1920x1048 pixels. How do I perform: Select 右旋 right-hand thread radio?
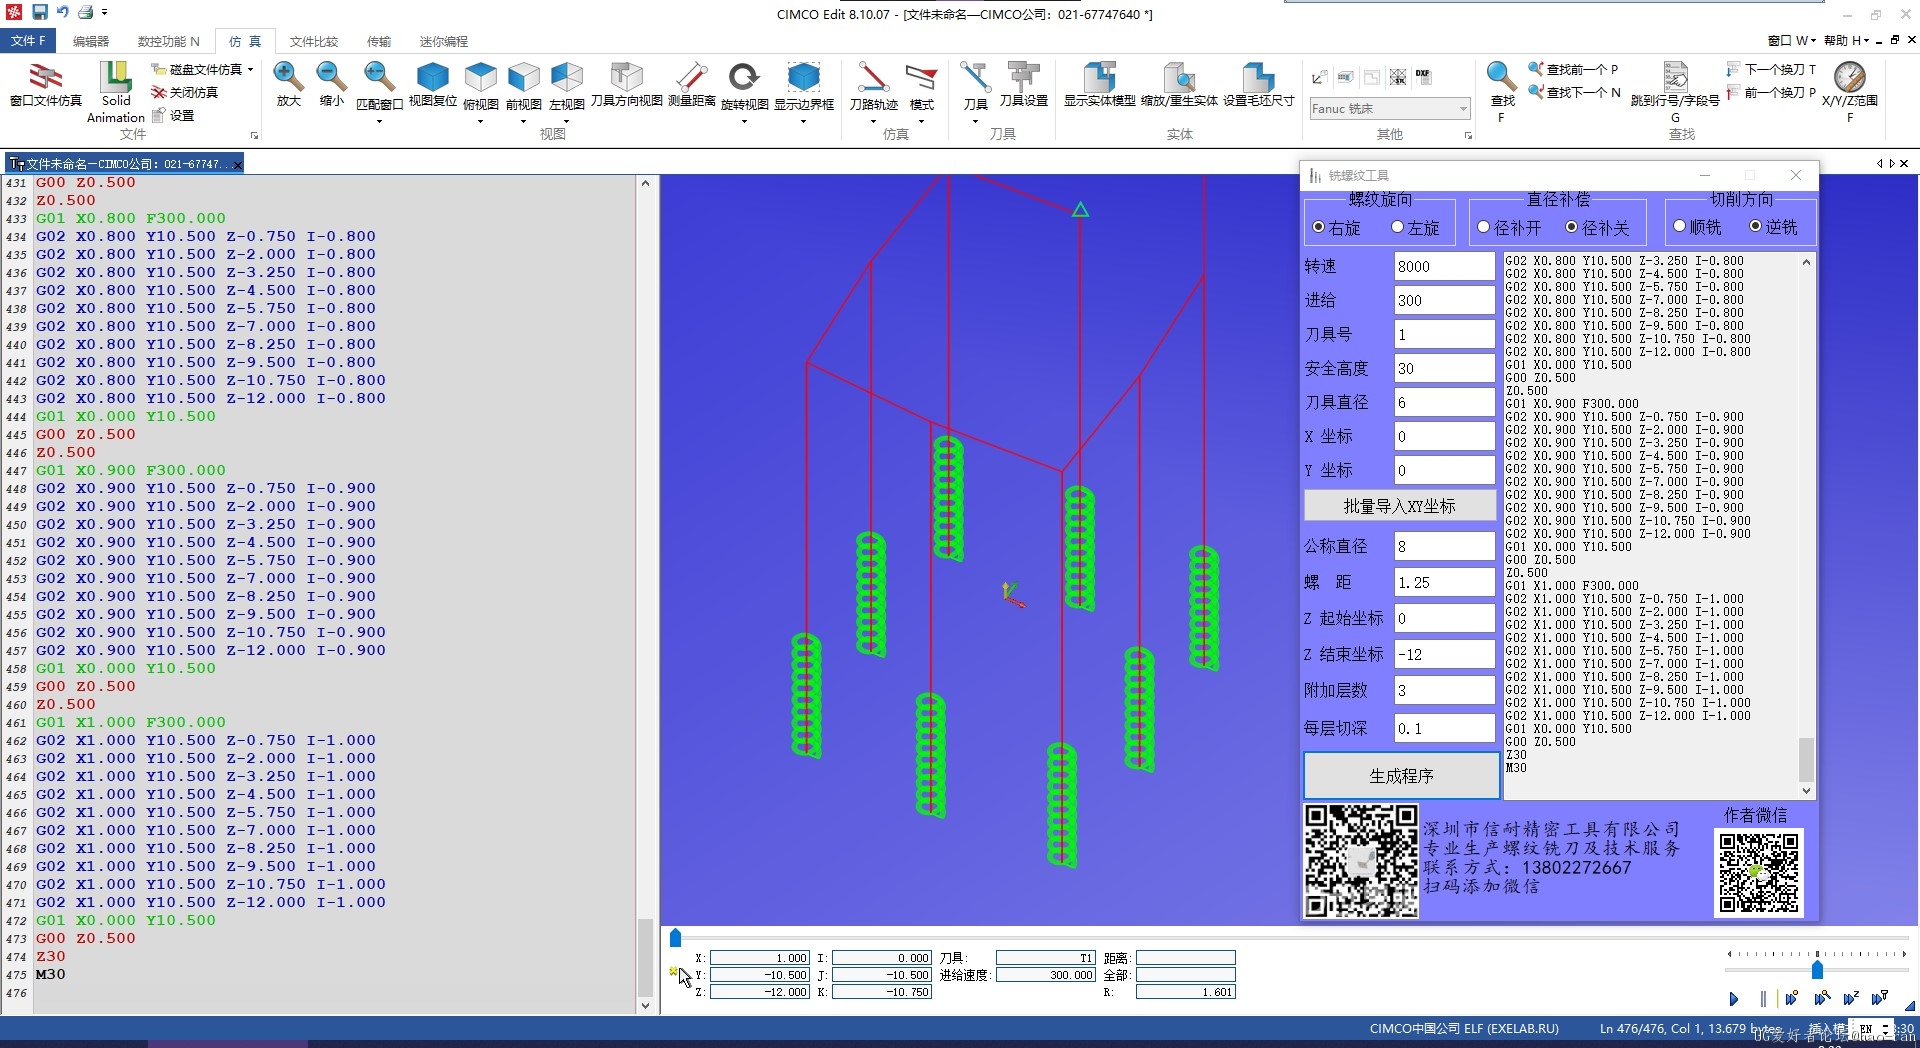point(1318,227)
